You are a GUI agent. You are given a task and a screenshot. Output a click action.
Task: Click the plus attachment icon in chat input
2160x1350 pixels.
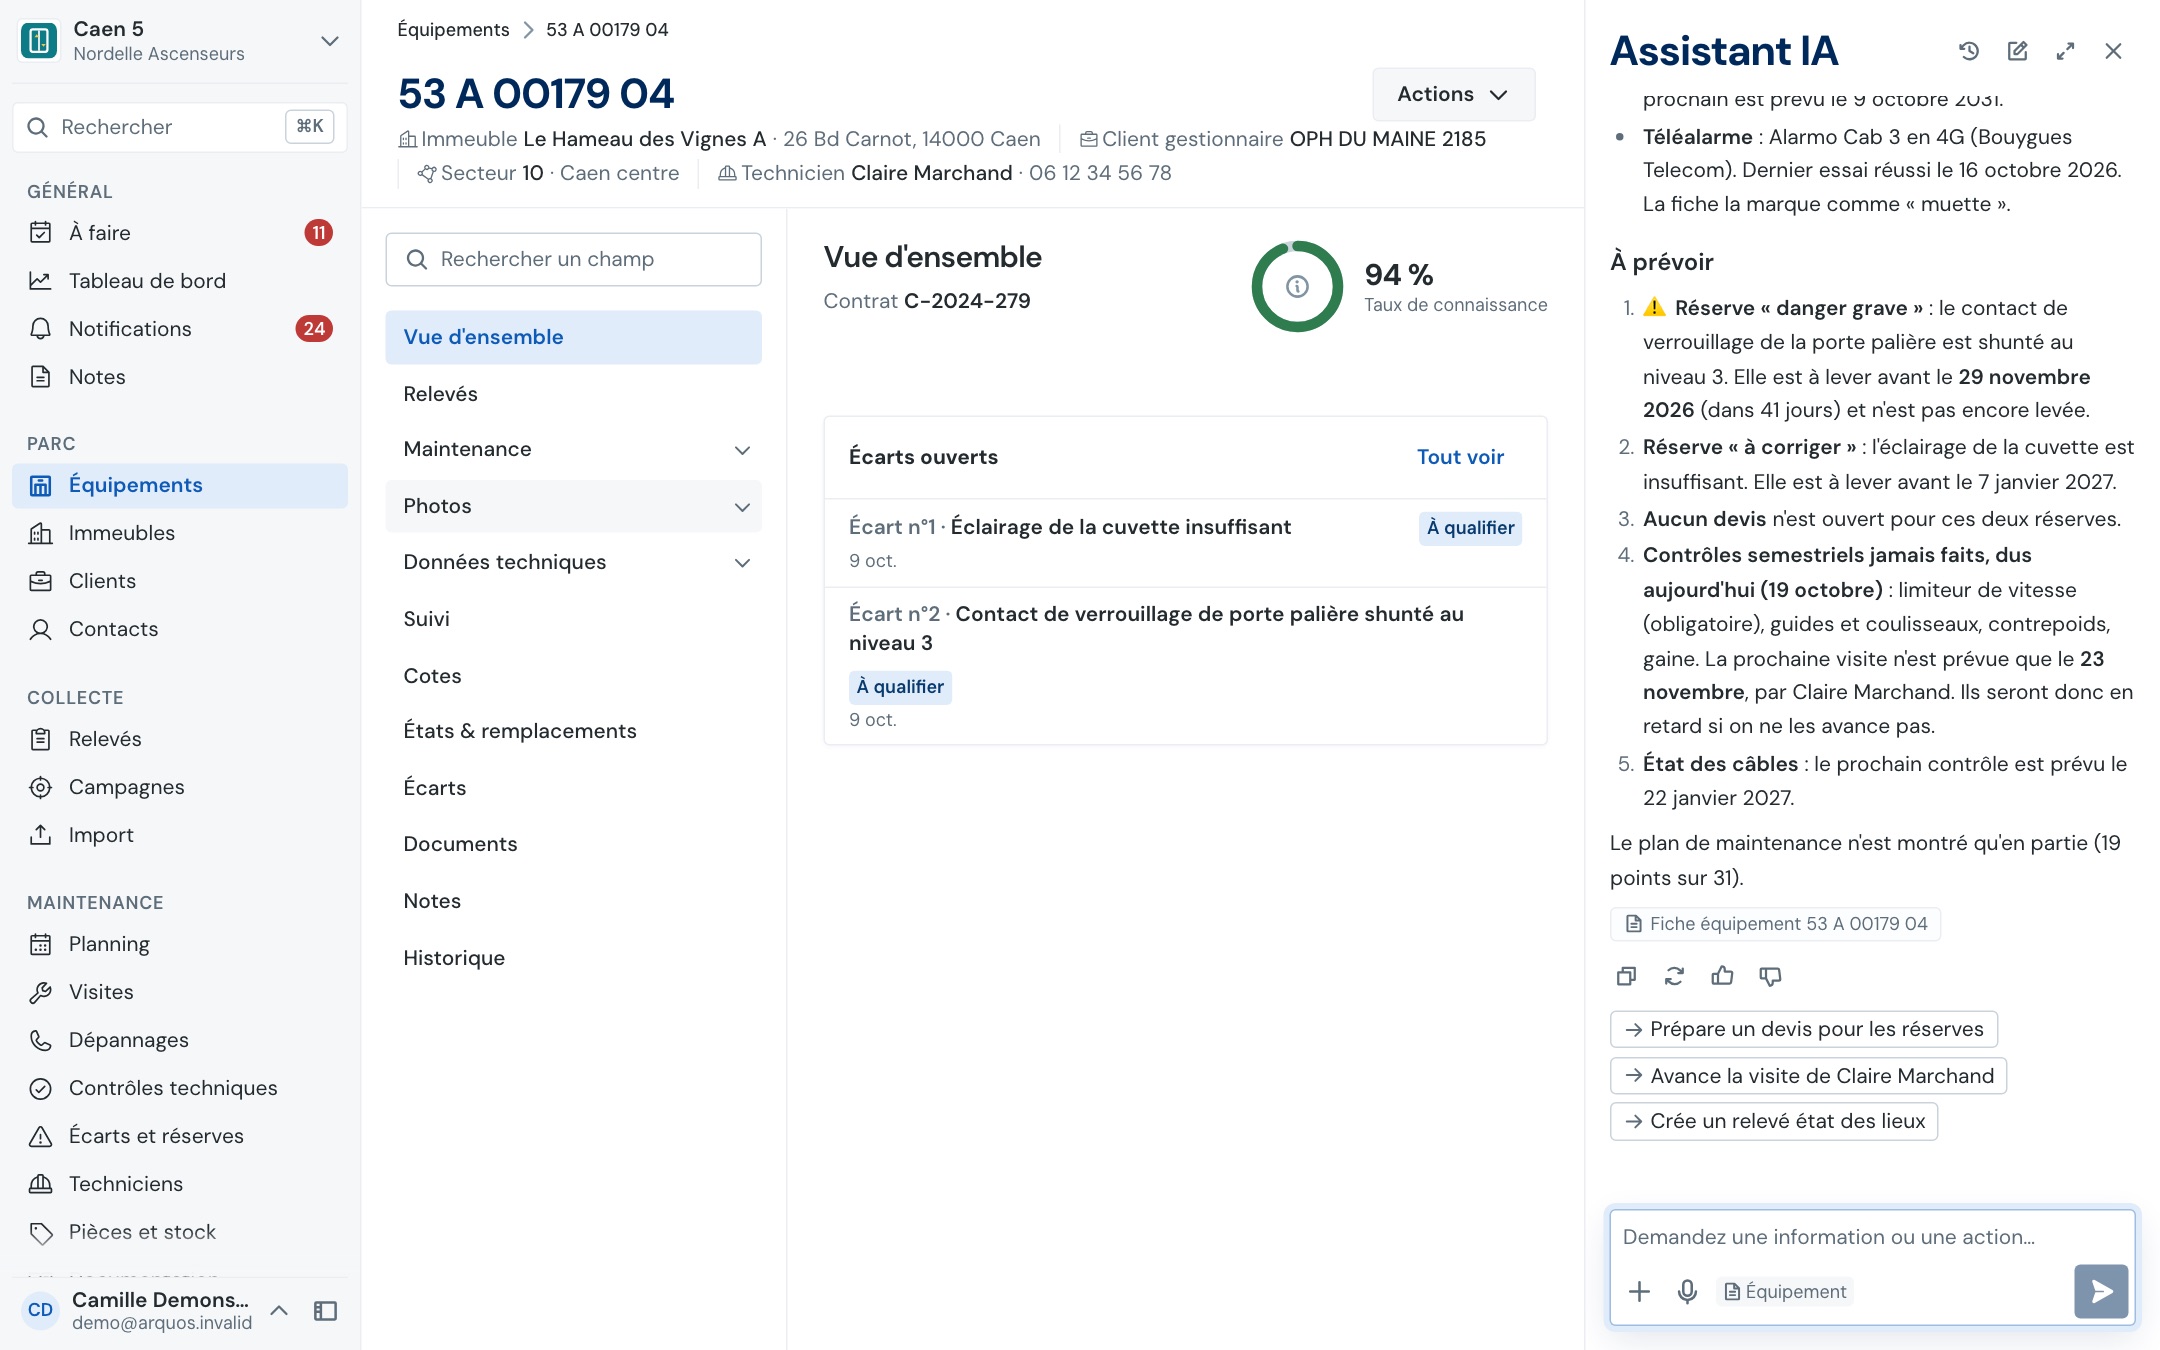(x=1639, y=1291)
